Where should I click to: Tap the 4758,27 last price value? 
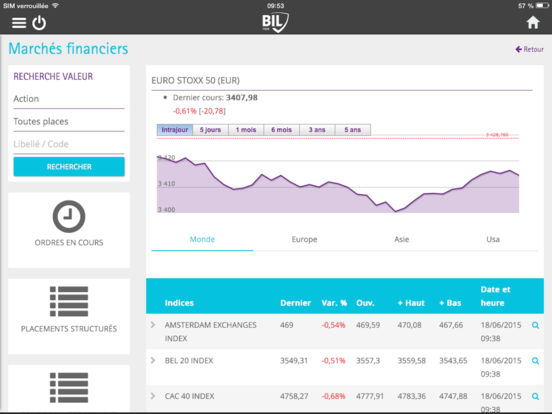(294, 396)
